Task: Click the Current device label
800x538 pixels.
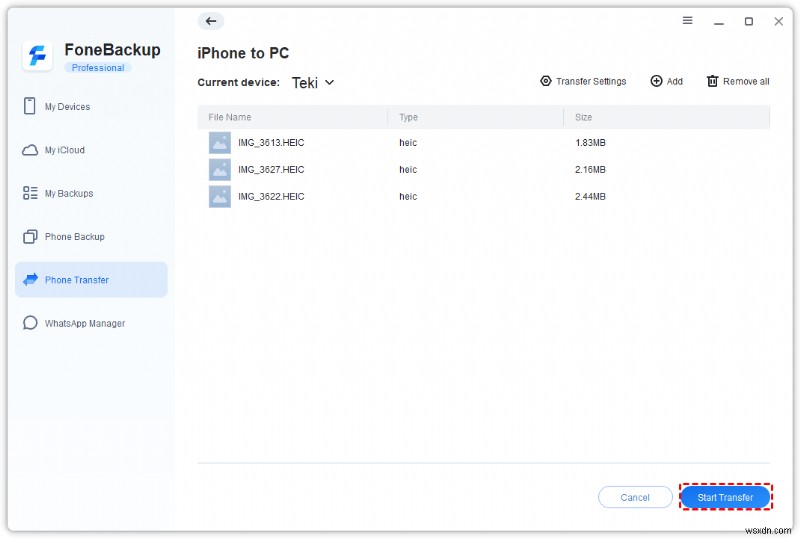Action: pyautogui.click(x=238, y=82)
